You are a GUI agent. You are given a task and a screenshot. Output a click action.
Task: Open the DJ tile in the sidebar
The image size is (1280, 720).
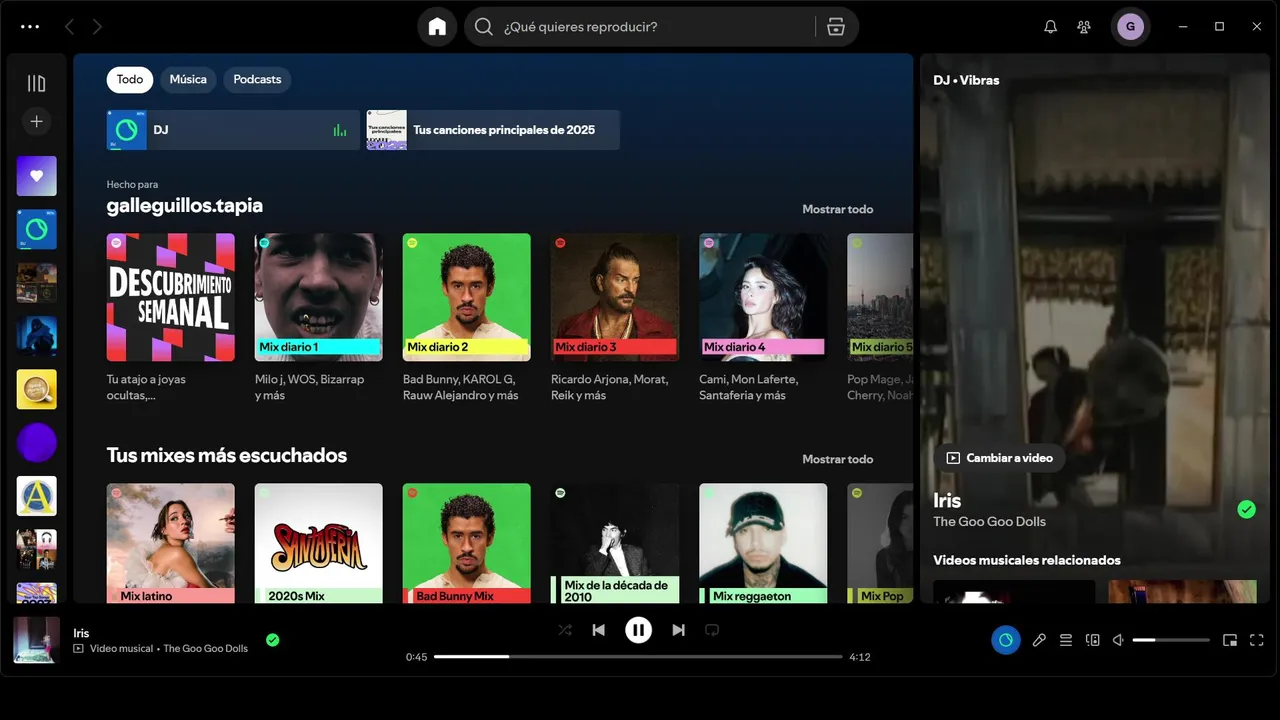36,229
